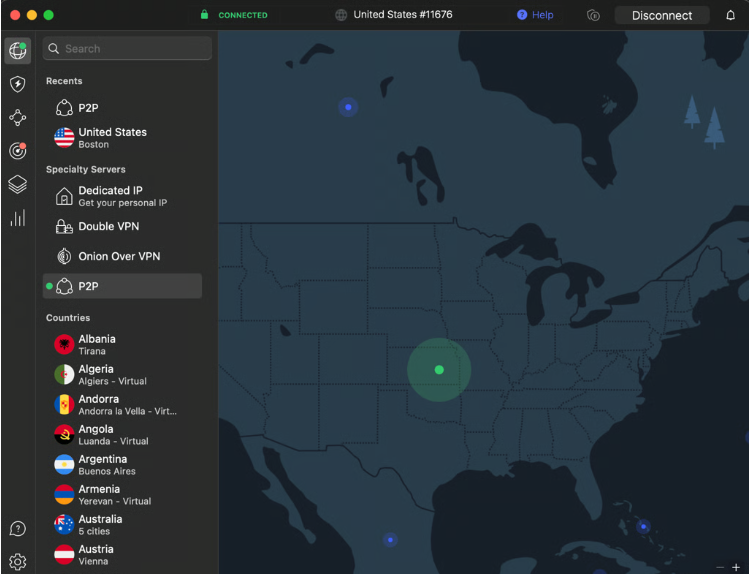The height and width of the screenshot is (574, 751).
Task: Click the blue server dot in Mexico
Action: pos(390,540)
